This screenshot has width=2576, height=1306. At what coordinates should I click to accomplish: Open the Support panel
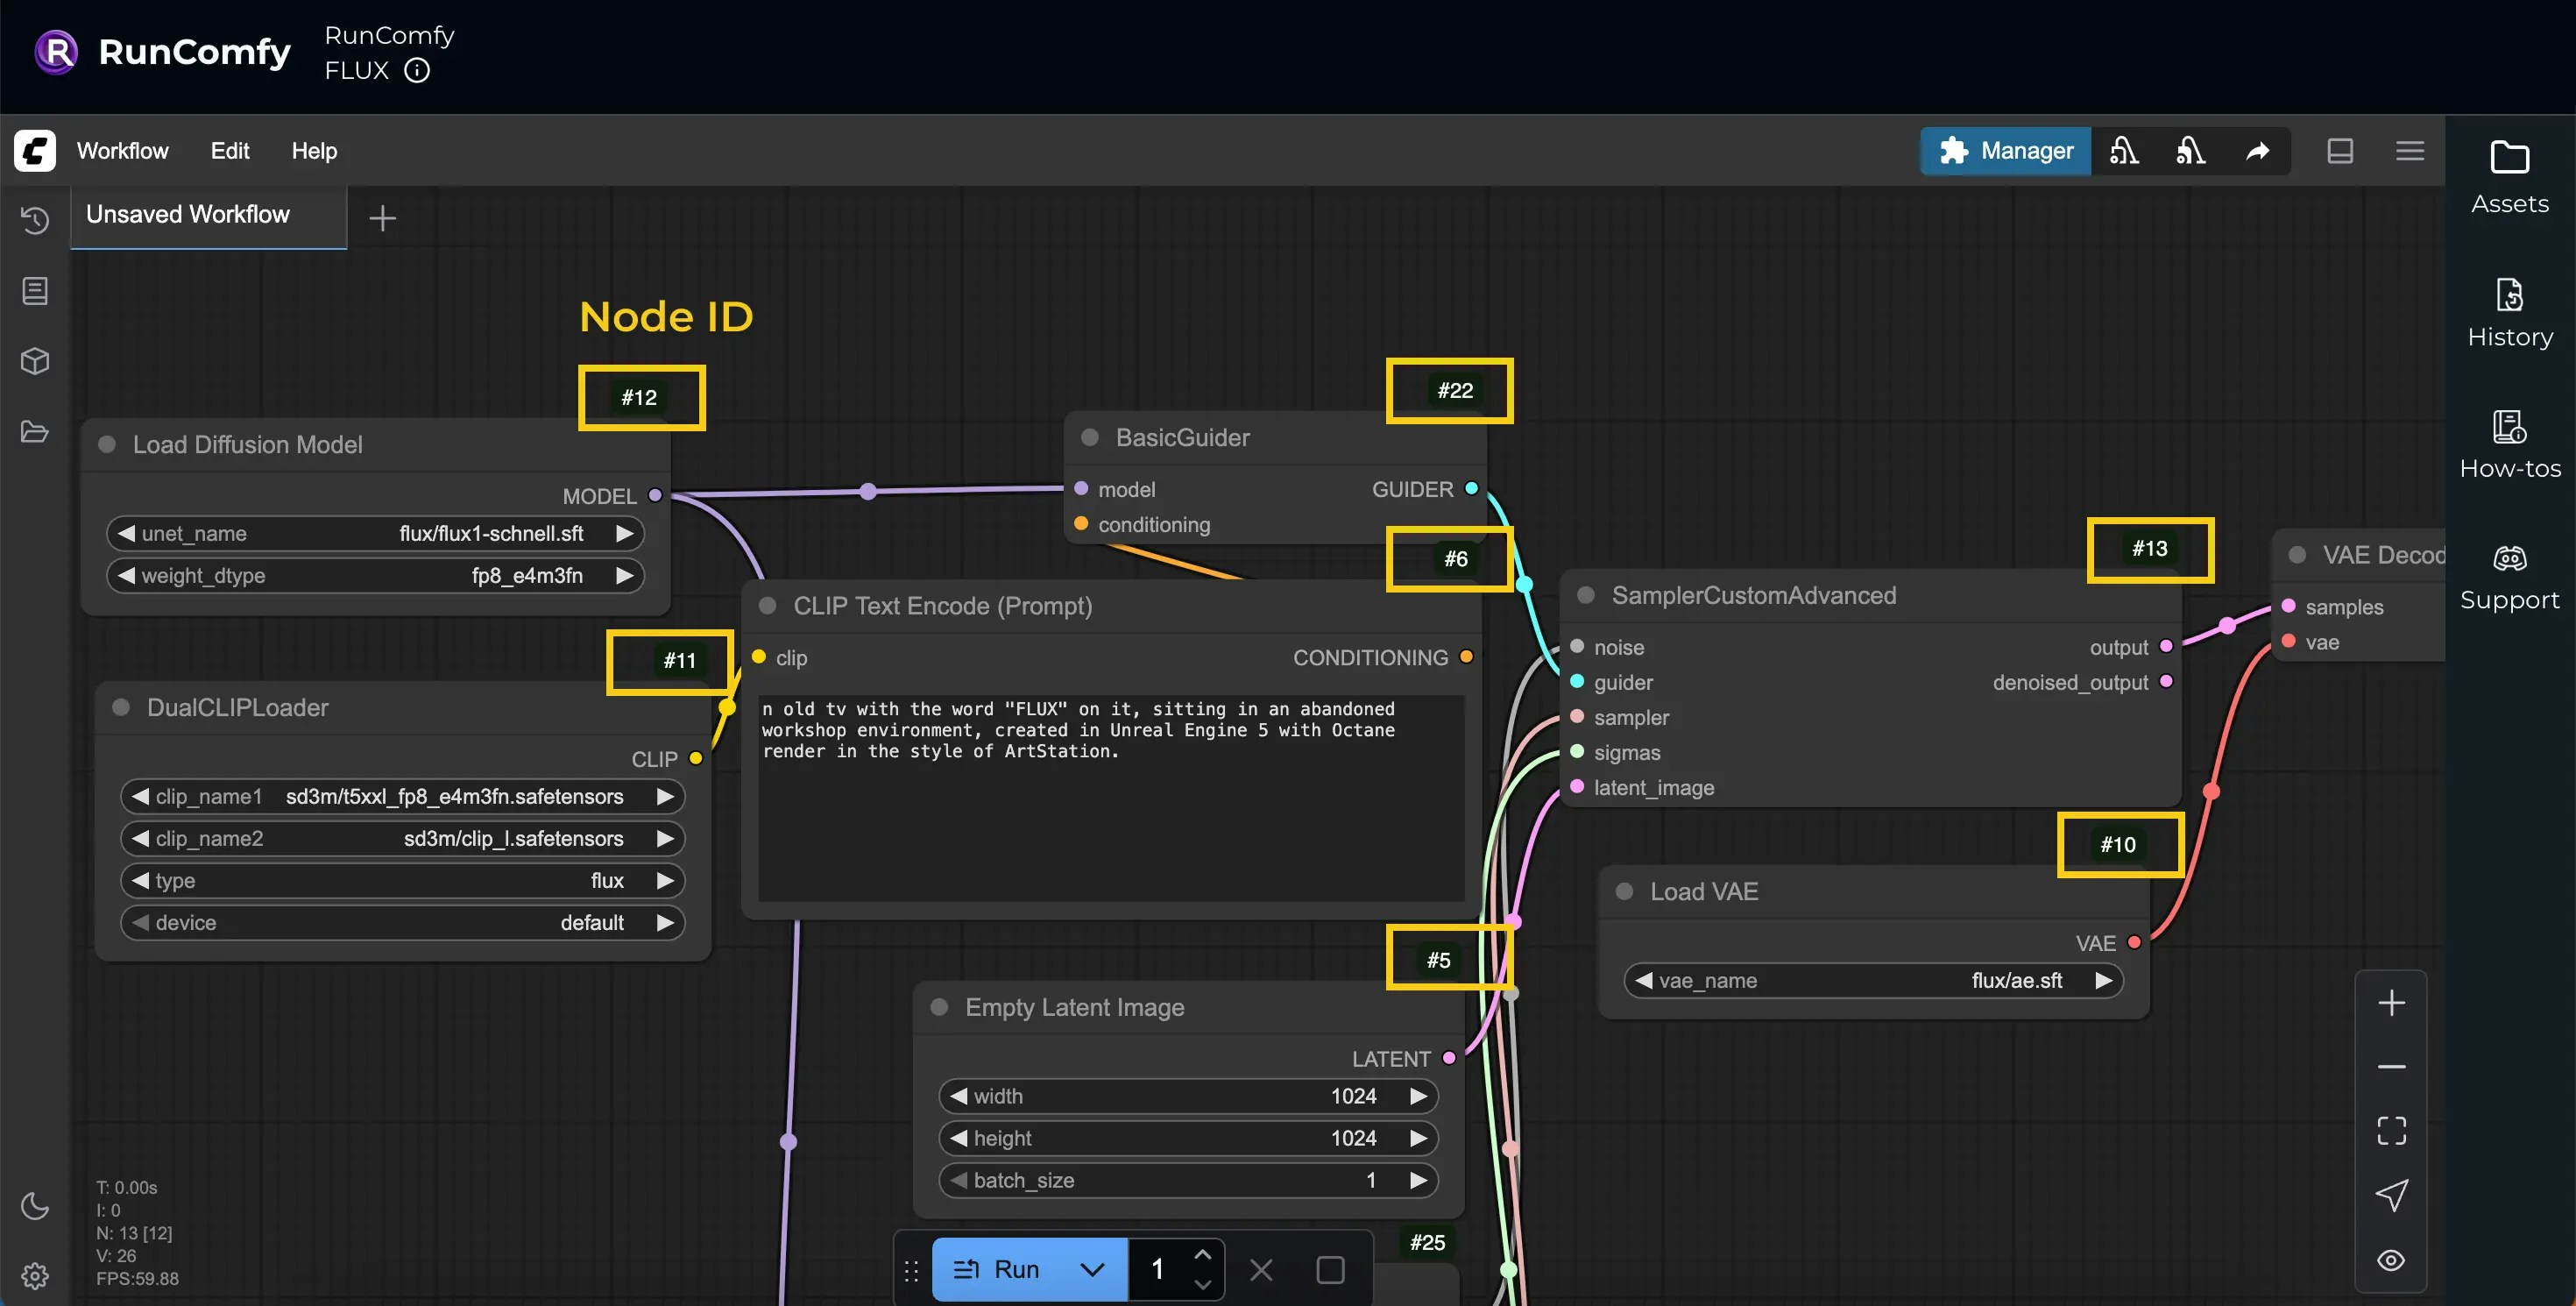(x=2510, y=576)
